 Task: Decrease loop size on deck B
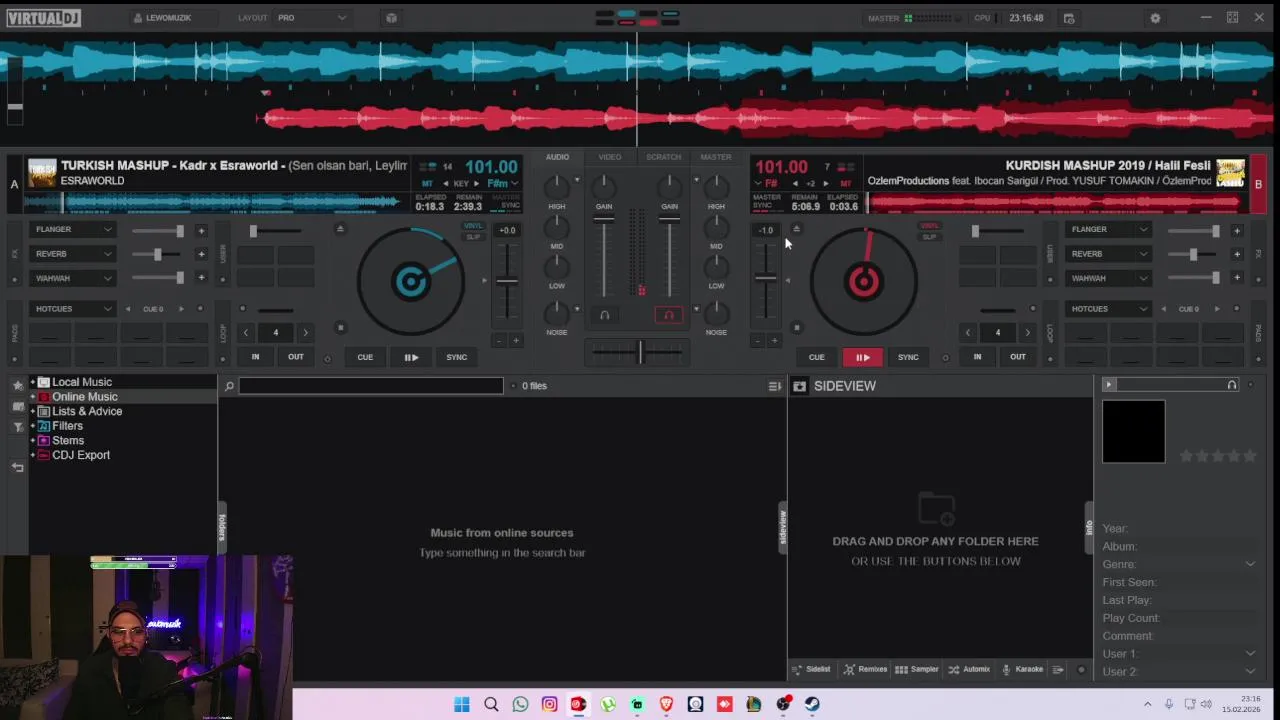[x=967, y=333]
